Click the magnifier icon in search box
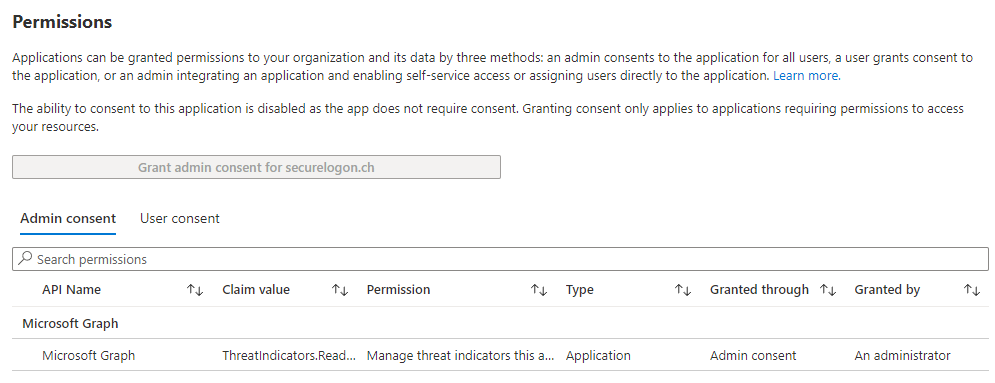The width and height of the screenshot is (995, 383). pyautogui.click(x=25, y=259)
